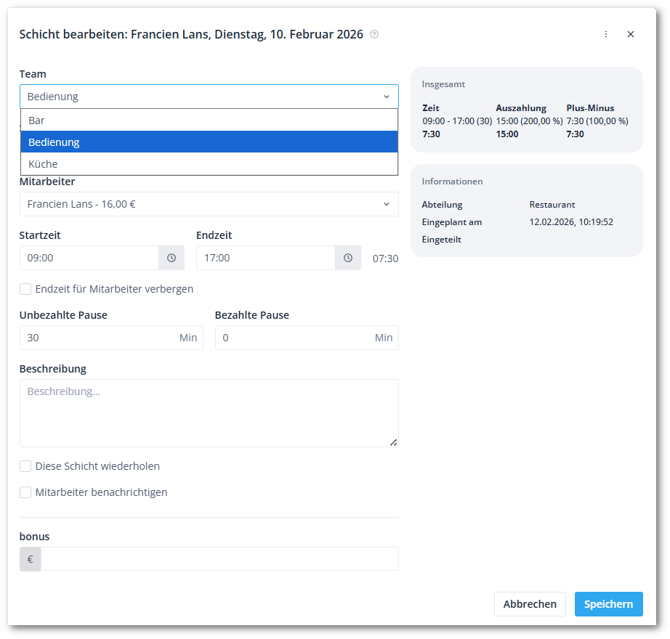
Task: Click the euro symbol in bonus field
Action: (x=30, y=559)
